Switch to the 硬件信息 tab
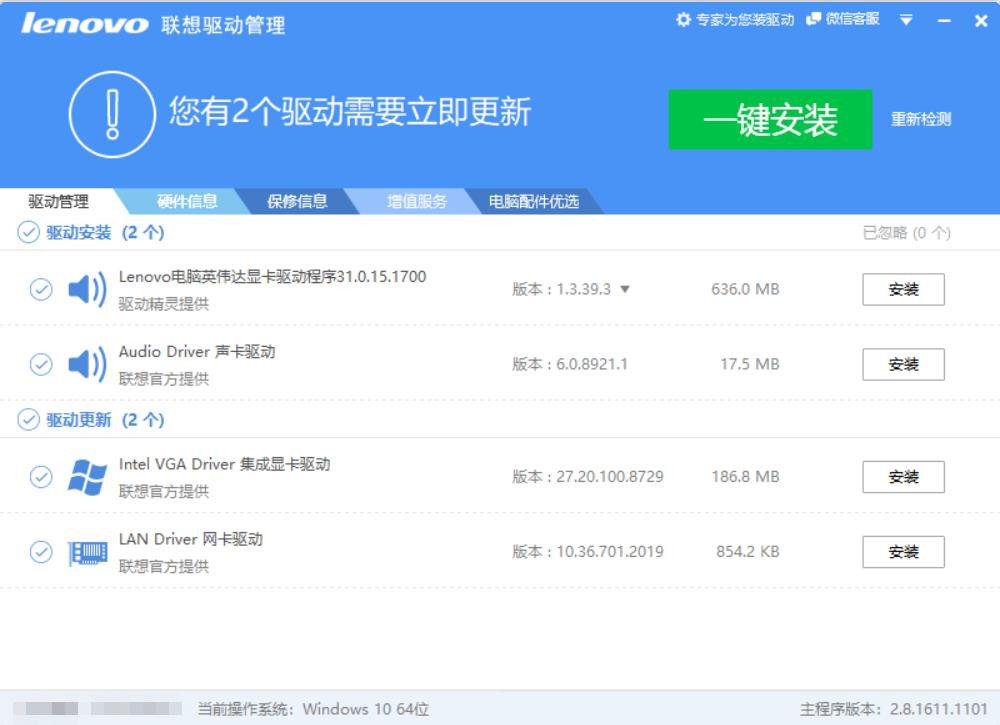 pyautogui.click(x=187, y=201)
